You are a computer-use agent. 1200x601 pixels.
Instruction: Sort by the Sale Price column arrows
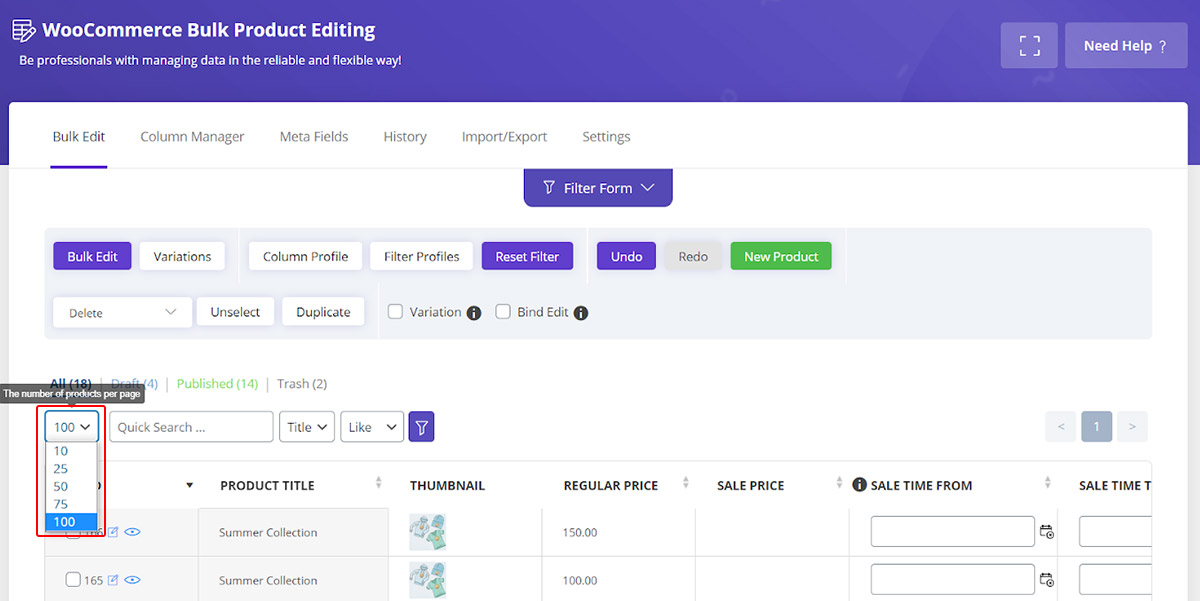click(839, 484)
